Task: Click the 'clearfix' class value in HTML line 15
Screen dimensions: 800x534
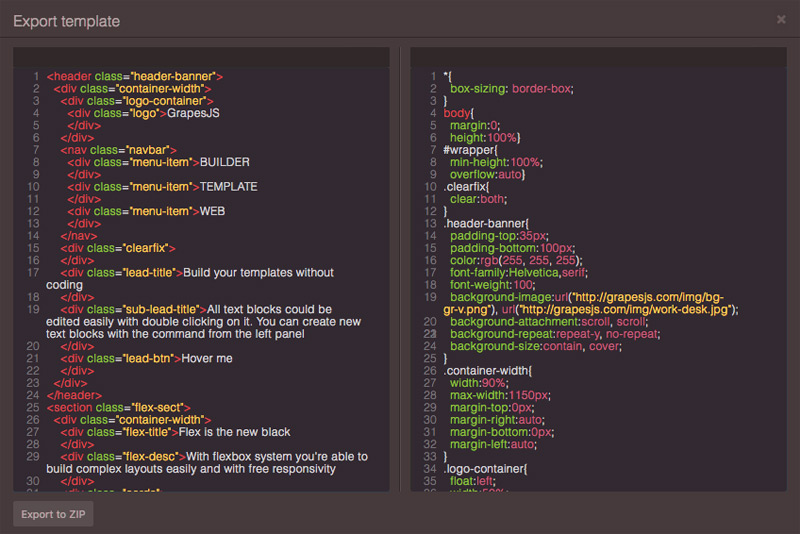Action: [x=146, y=248]
